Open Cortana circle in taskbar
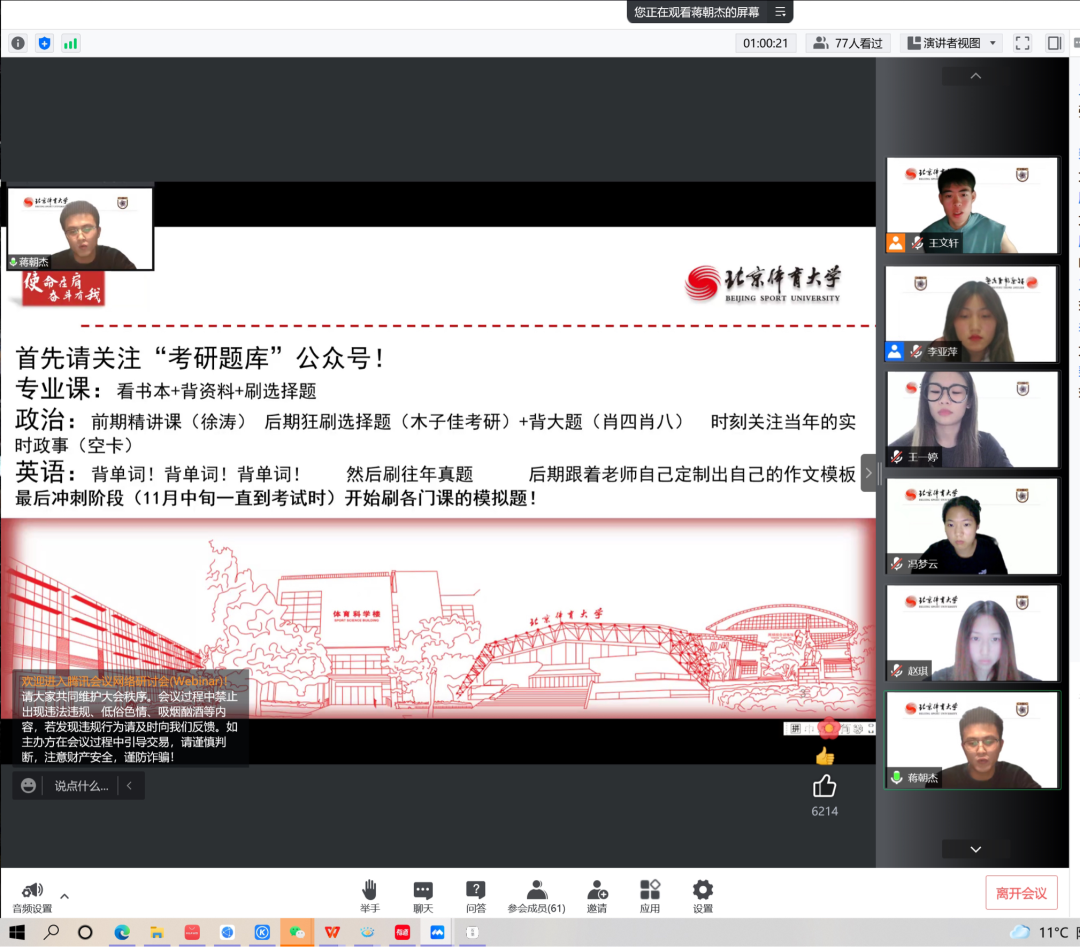This screenshot has height=947, width=1080. (85, 933)
